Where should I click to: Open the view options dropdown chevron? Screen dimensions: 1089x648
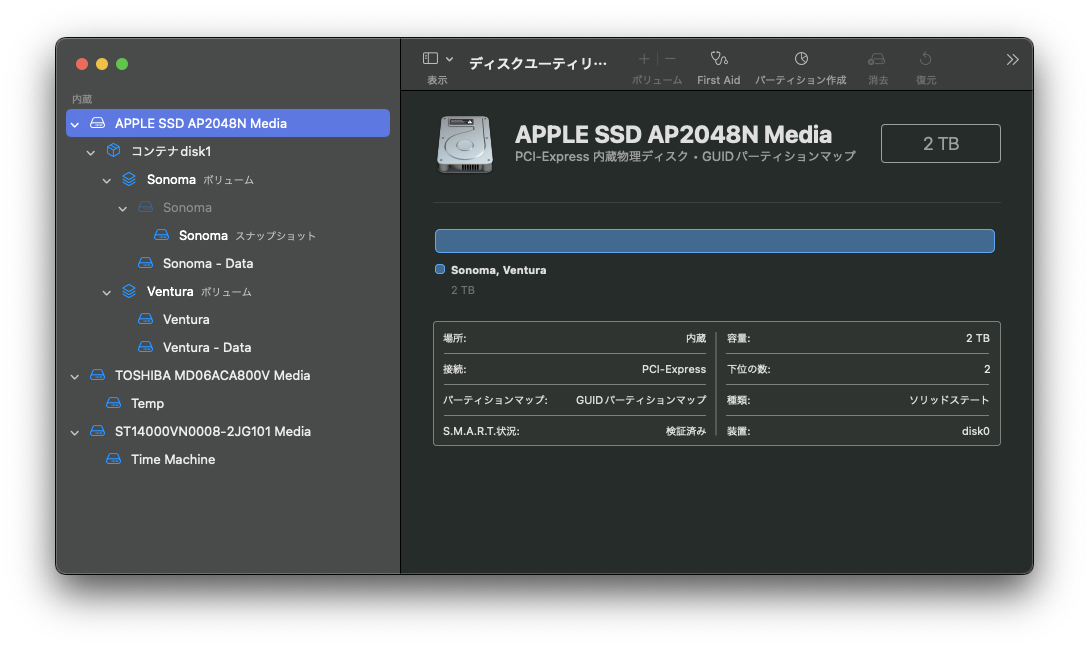click(449, 60)
